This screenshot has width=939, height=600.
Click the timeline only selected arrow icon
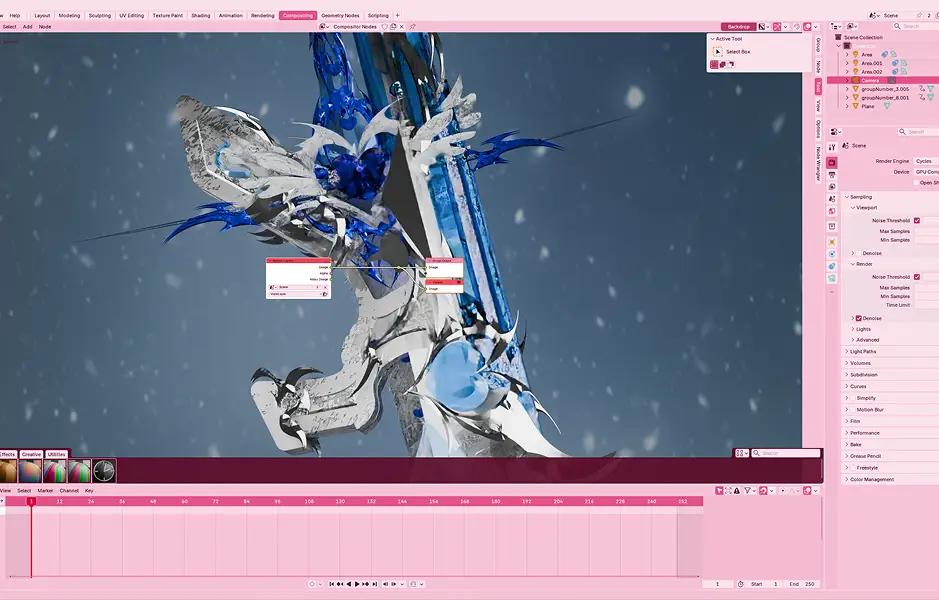(719, 490)
